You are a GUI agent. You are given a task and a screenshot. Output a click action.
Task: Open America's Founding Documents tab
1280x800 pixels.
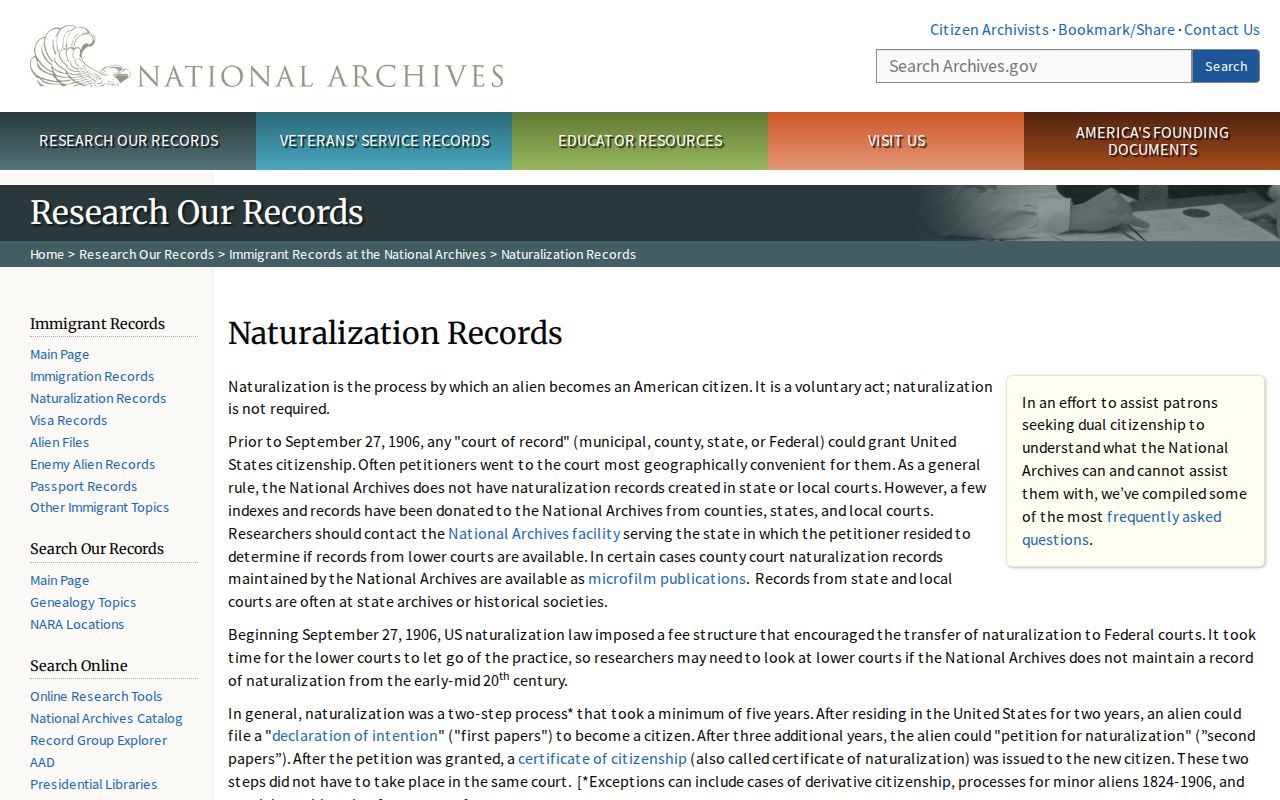pyautogui.click(x=1152, y=141)
